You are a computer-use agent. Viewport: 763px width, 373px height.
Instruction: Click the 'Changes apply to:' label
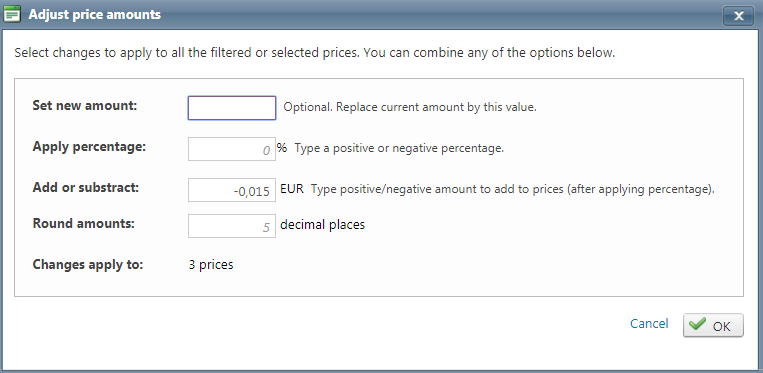pyautogui.click(x=88, y=265)
